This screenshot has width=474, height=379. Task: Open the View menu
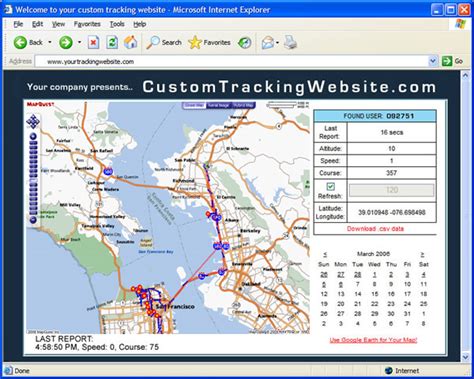(58, 24)
